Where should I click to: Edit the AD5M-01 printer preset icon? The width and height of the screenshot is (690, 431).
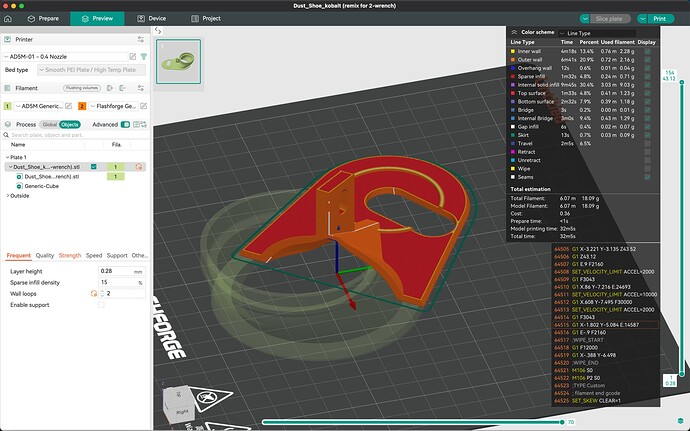(x=133, y=56)
